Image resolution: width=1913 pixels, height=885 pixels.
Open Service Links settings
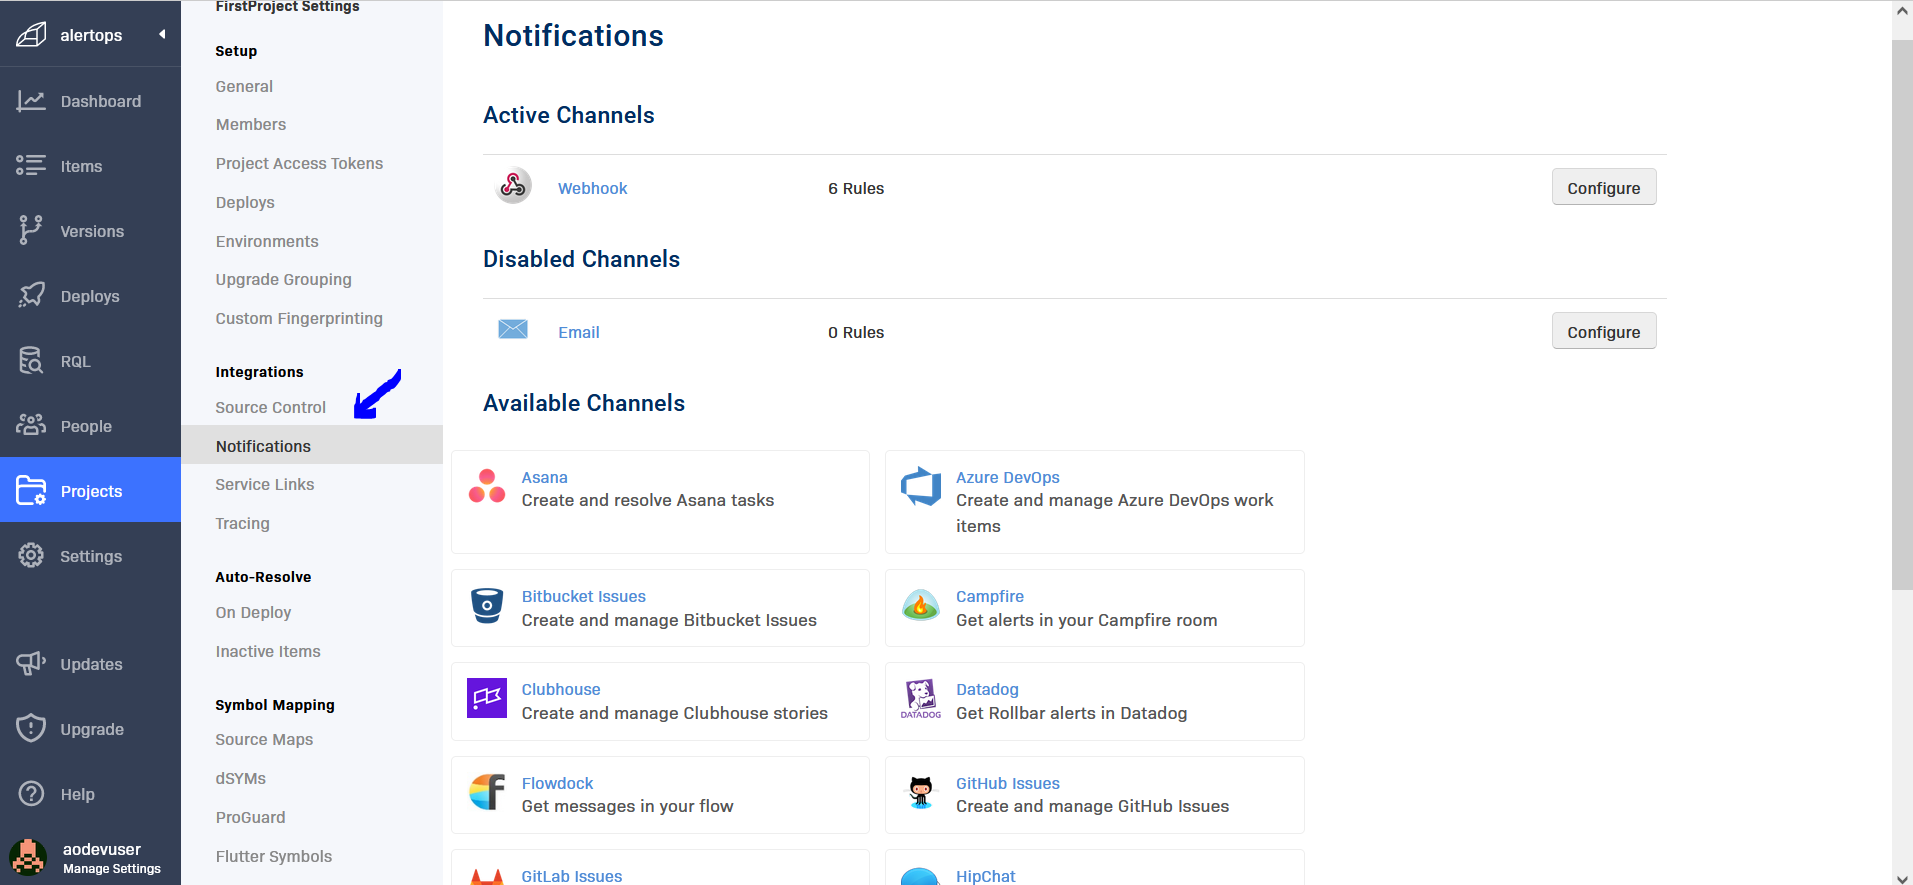264,484
